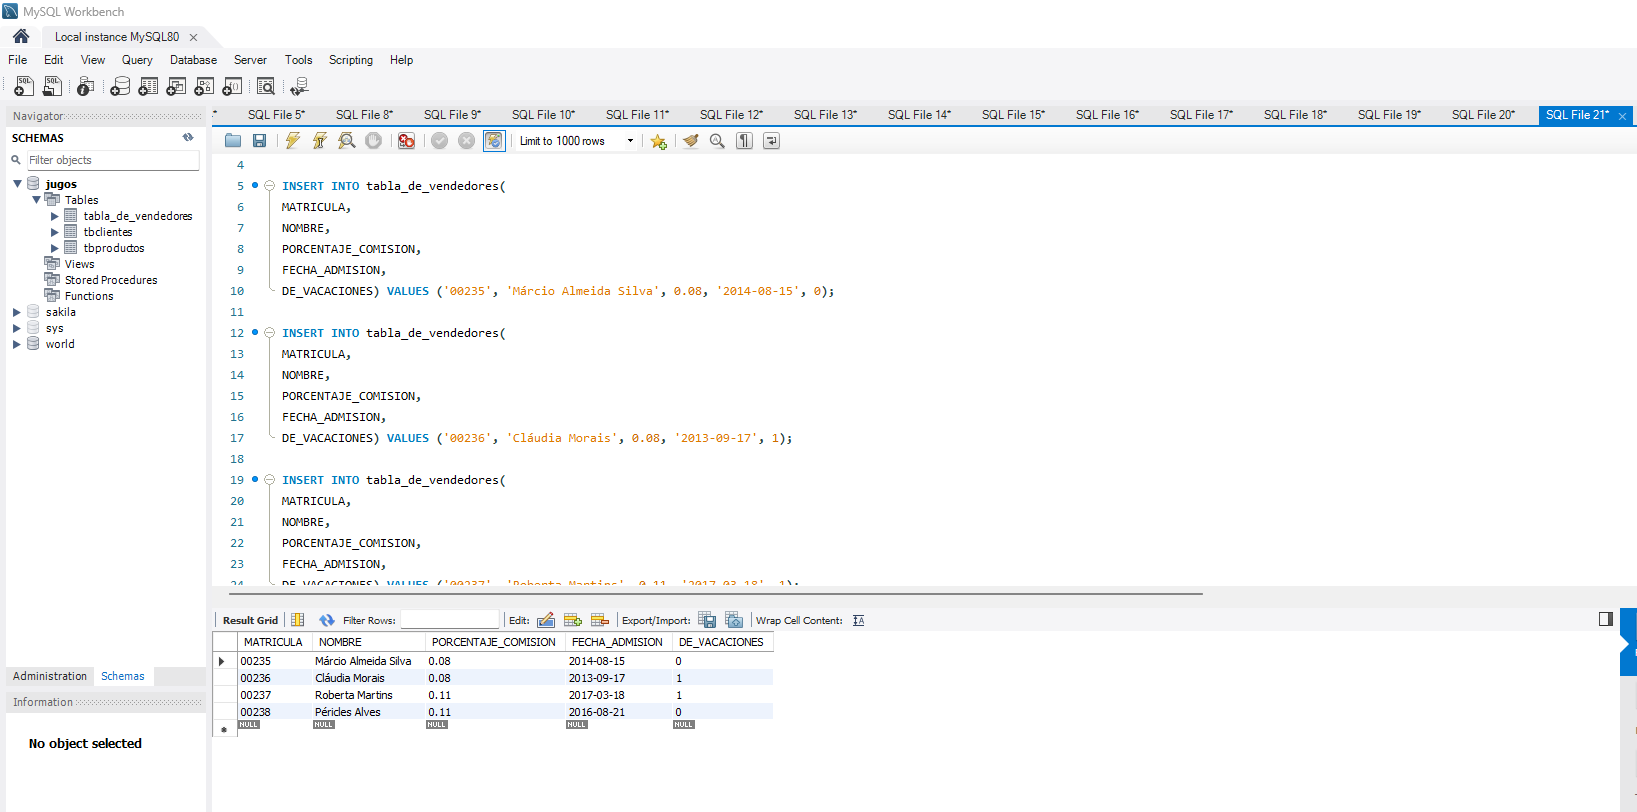Stop the query being executed

[x=373, y=141]
